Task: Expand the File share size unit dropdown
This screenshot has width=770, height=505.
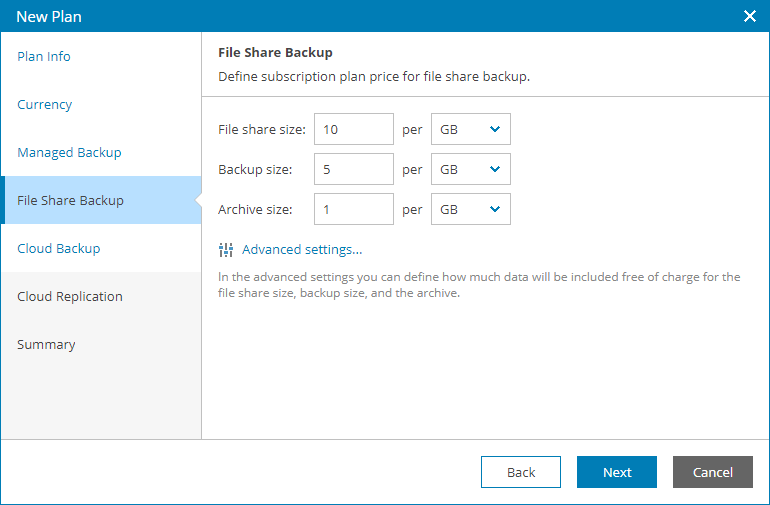Action: [x=471, y=130]
